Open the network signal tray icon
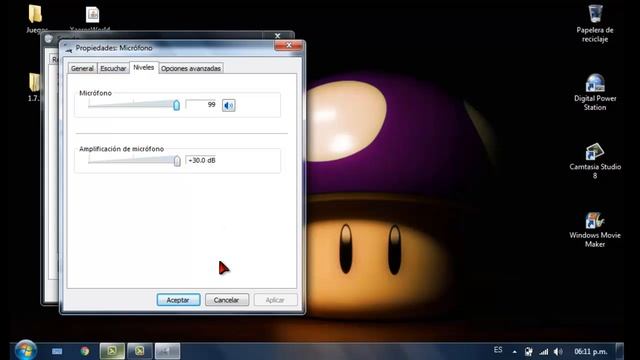This screenshot has width=640, height=360. (544, 351)
